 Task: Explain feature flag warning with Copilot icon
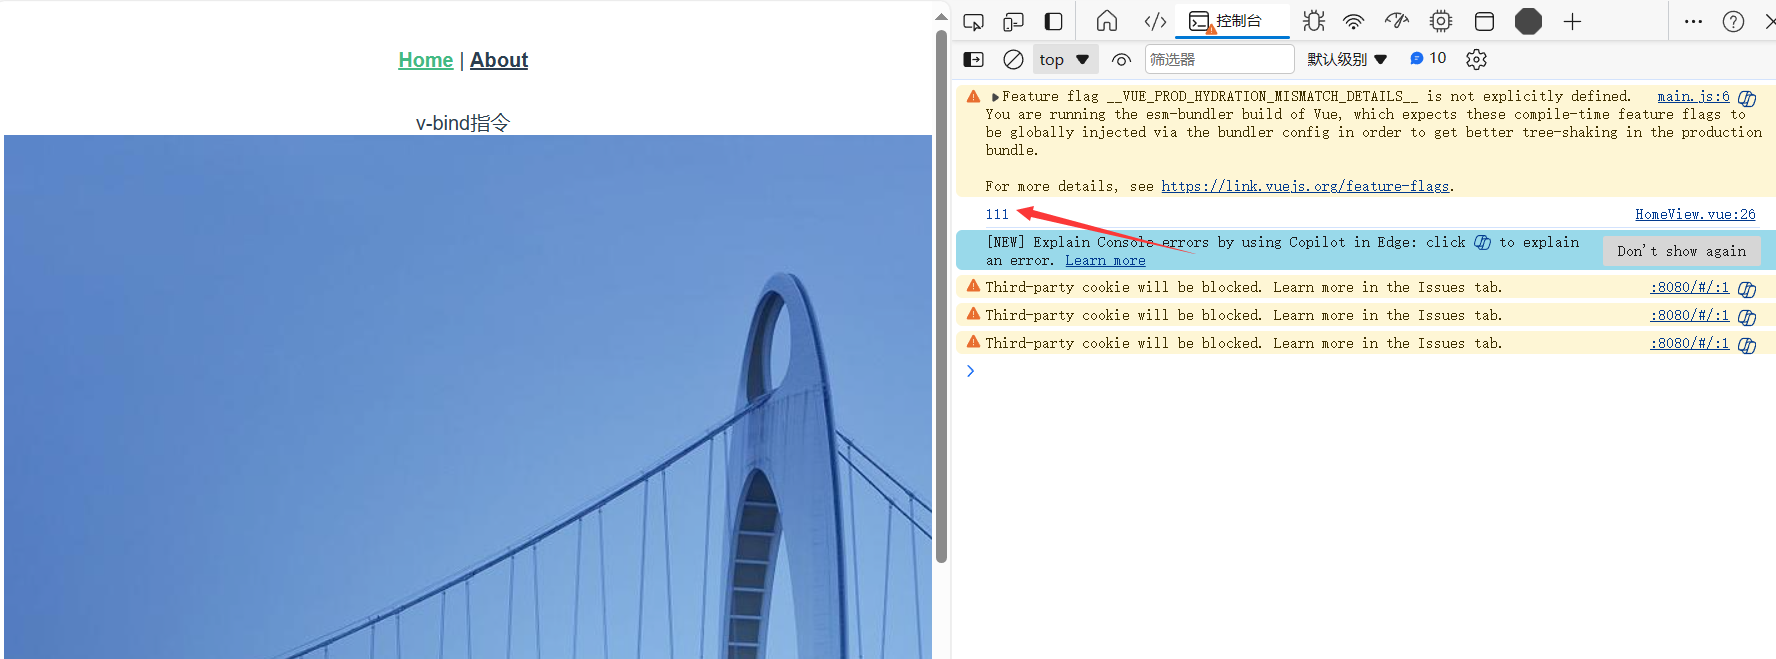coord(1747,98)
